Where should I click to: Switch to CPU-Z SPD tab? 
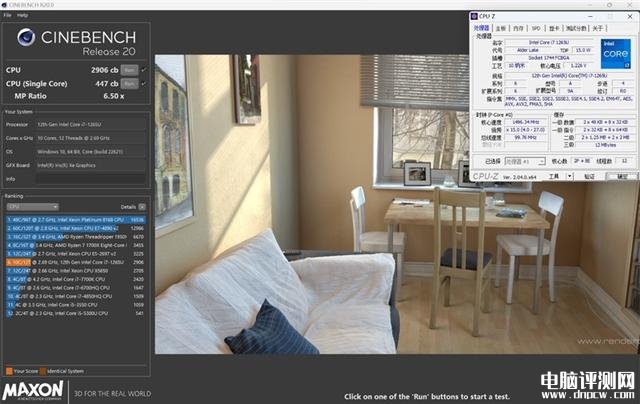click(536, 28)
